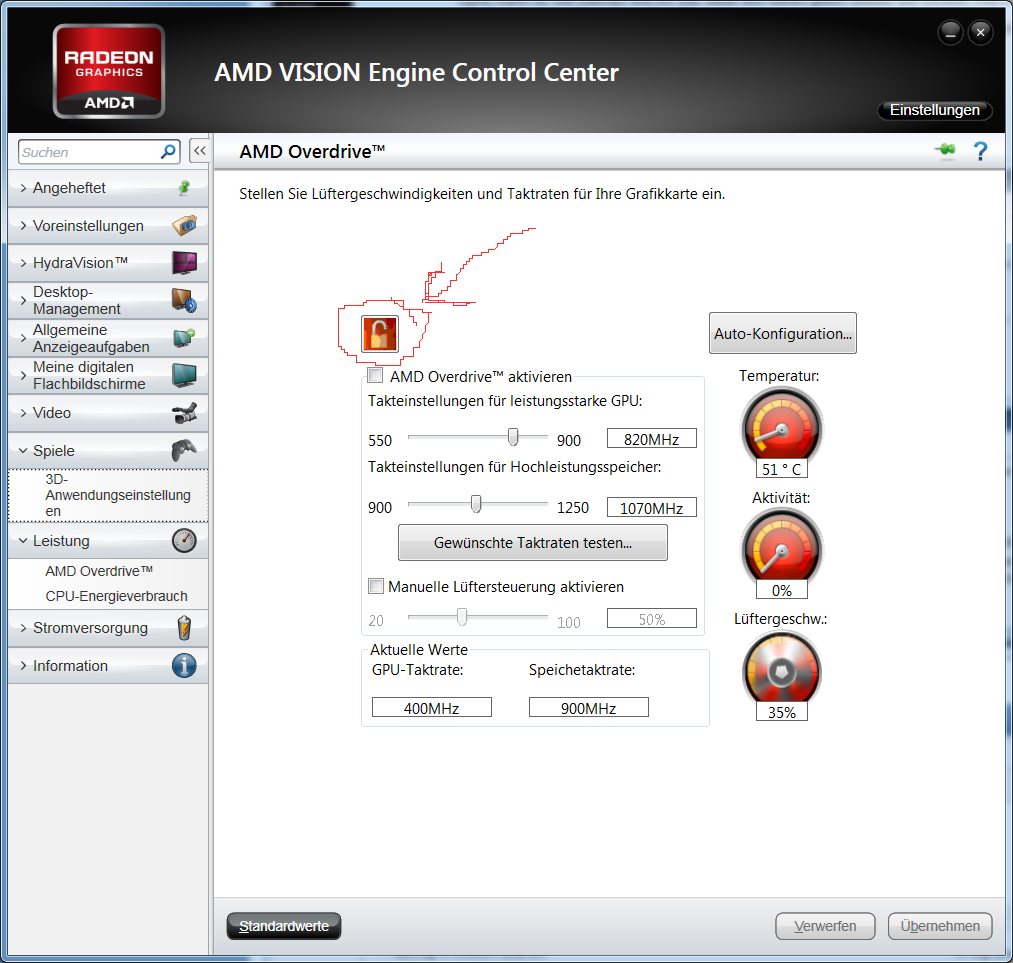This screenshot has width=1013, height=963.
Task: Expand the Angeheftet section
Action: pos(23,188)
